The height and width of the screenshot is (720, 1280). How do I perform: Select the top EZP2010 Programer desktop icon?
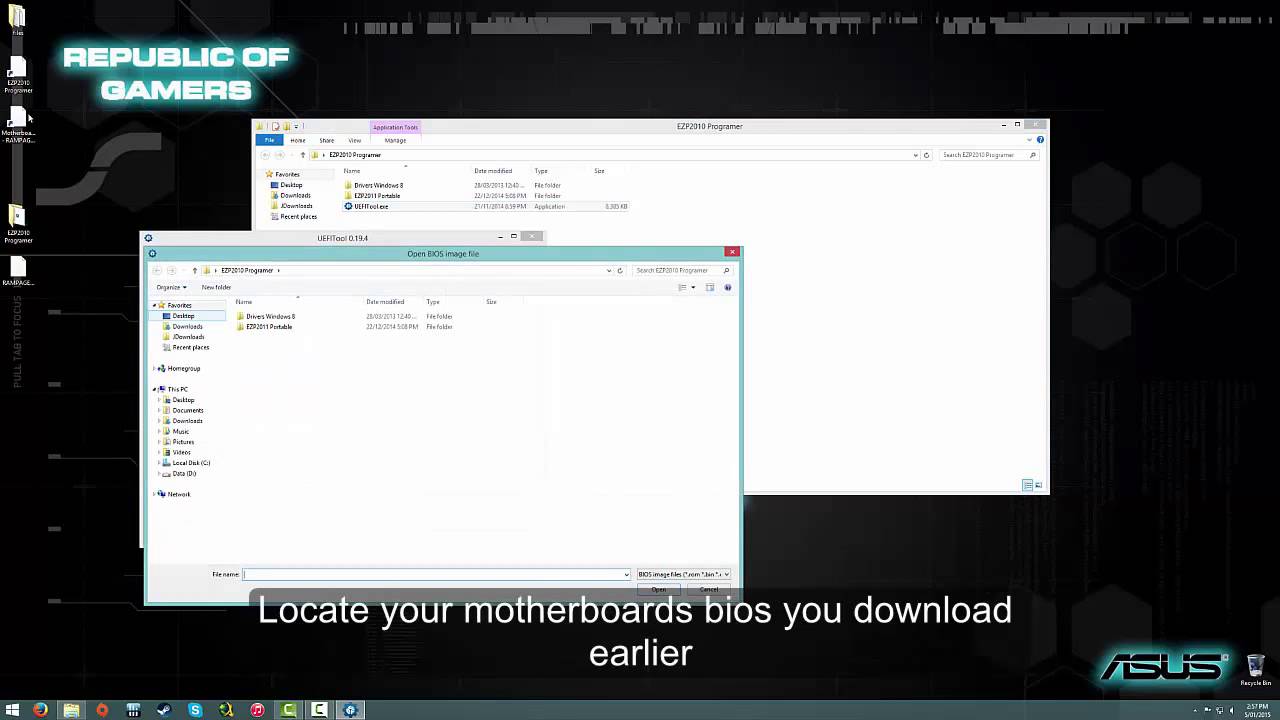(18, 77)
